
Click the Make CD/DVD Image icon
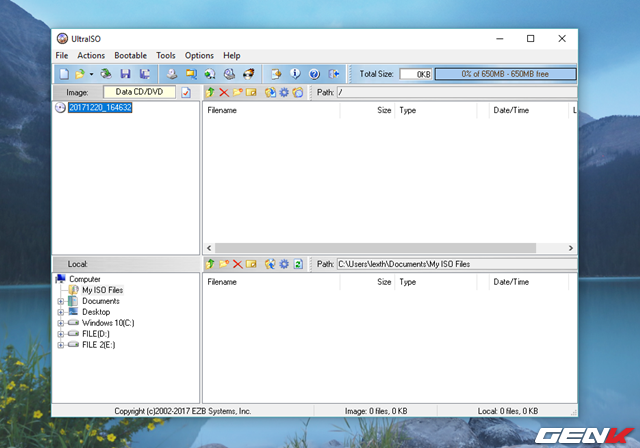coord(172,74)
